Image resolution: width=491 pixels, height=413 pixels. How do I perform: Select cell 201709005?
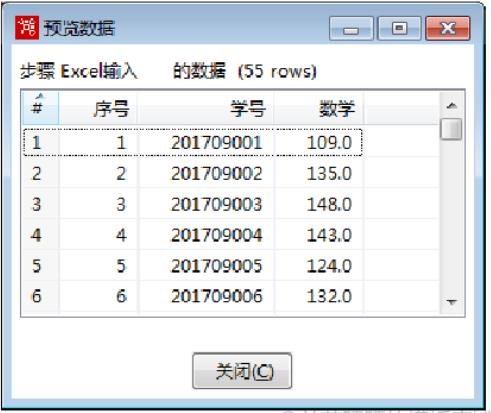[206, 266]
